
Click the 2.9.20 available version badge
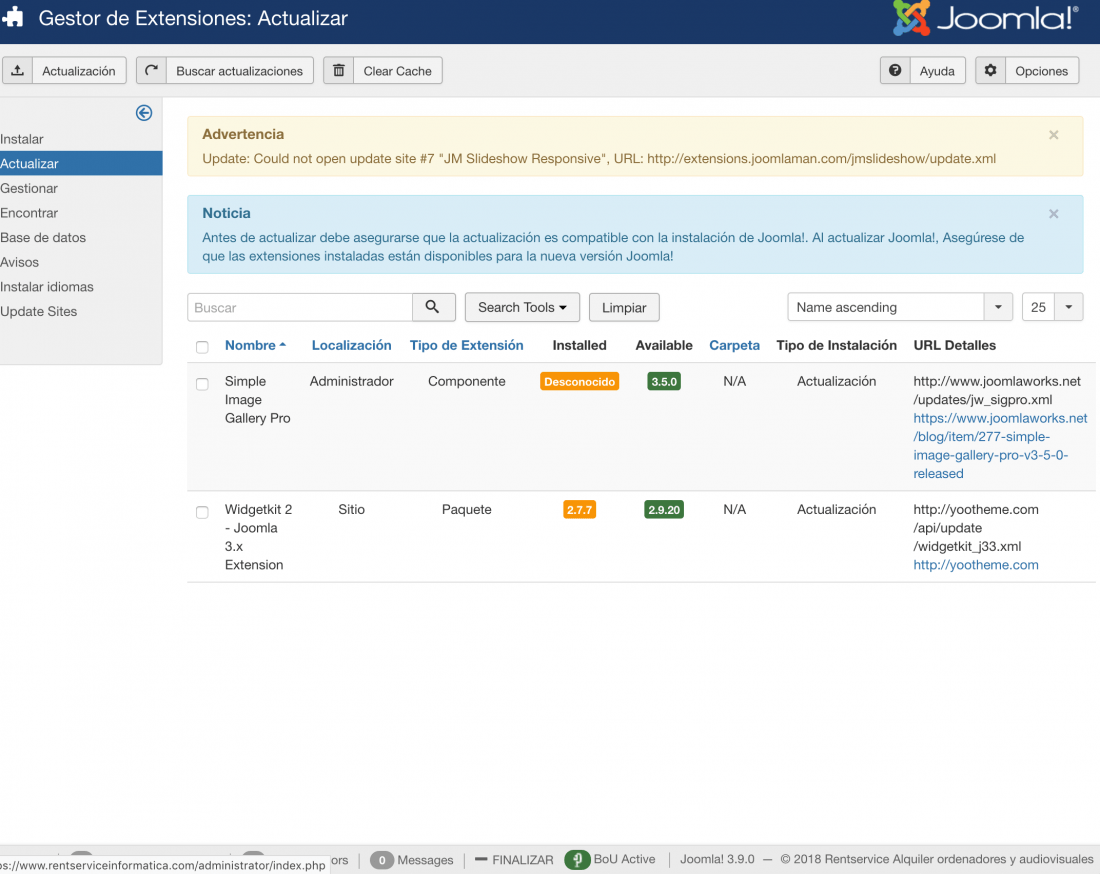coord(664,510)
